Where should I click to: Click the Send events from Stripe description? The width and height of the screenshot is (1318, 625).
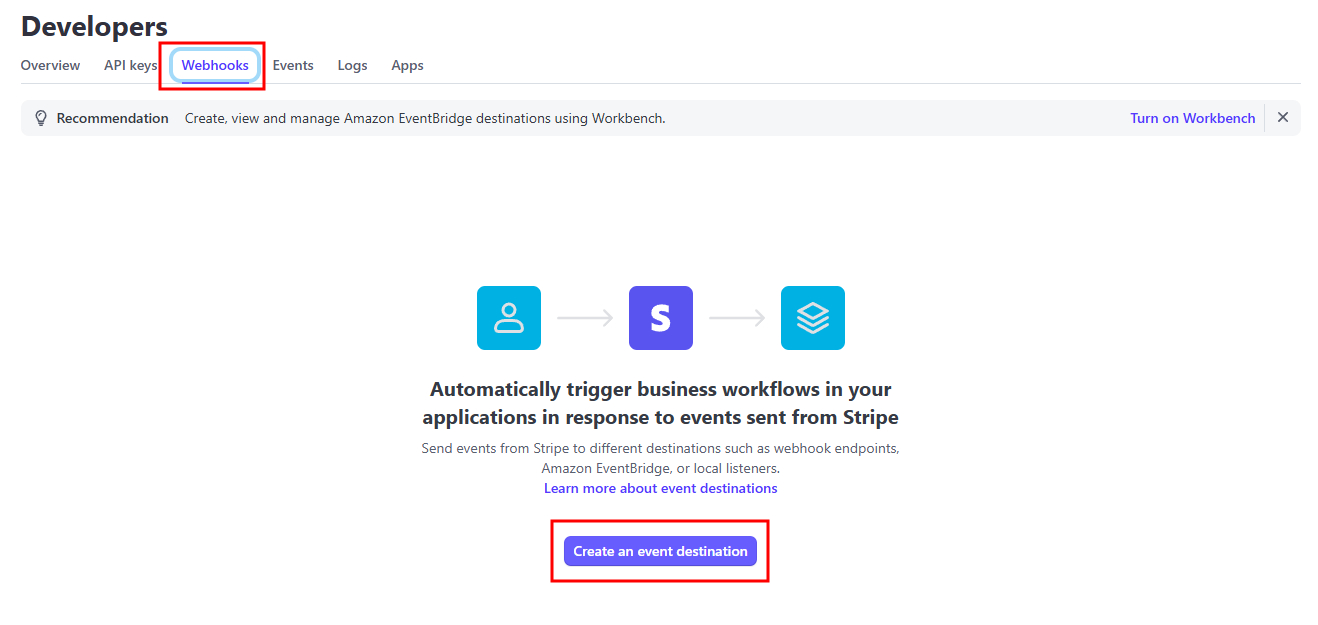tap(660, 458)
